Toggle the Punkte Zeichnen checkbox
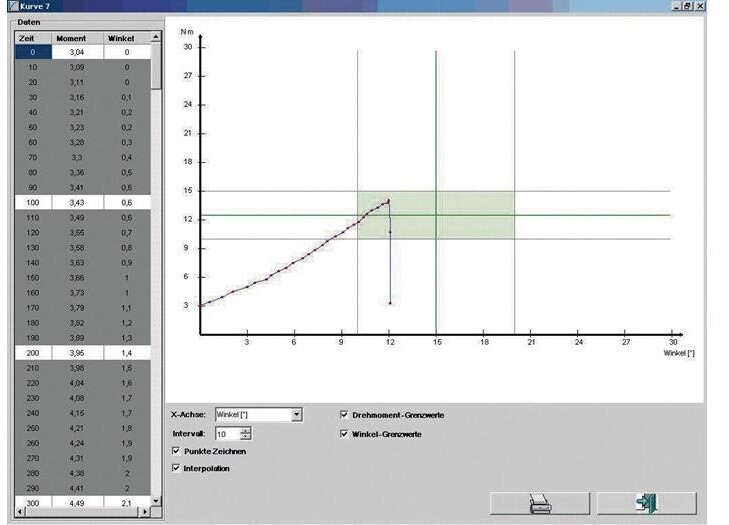The height and width of the screenshot is (525, 729). pyautogui.click(x=177, y=452)
